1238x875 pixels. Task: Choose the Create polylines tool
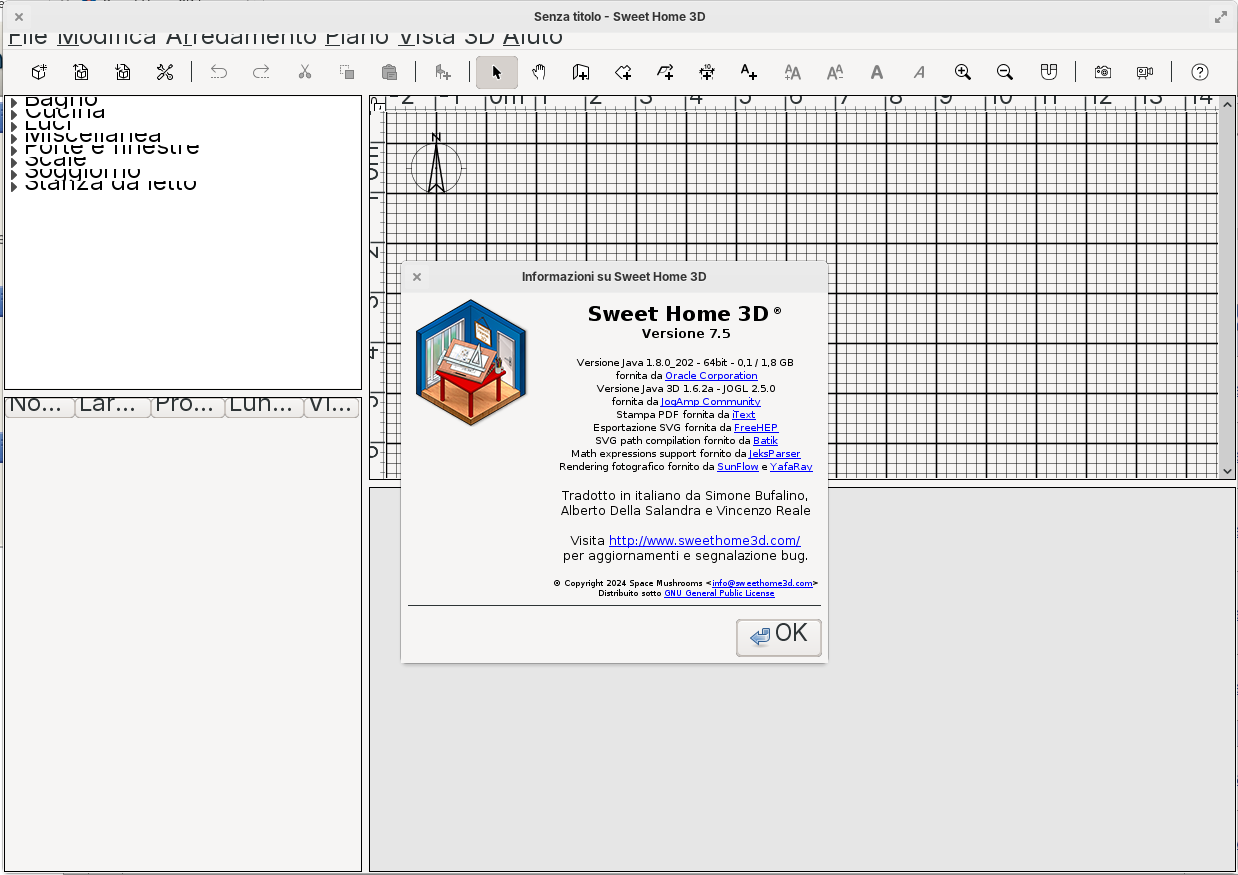coord(665,72)
